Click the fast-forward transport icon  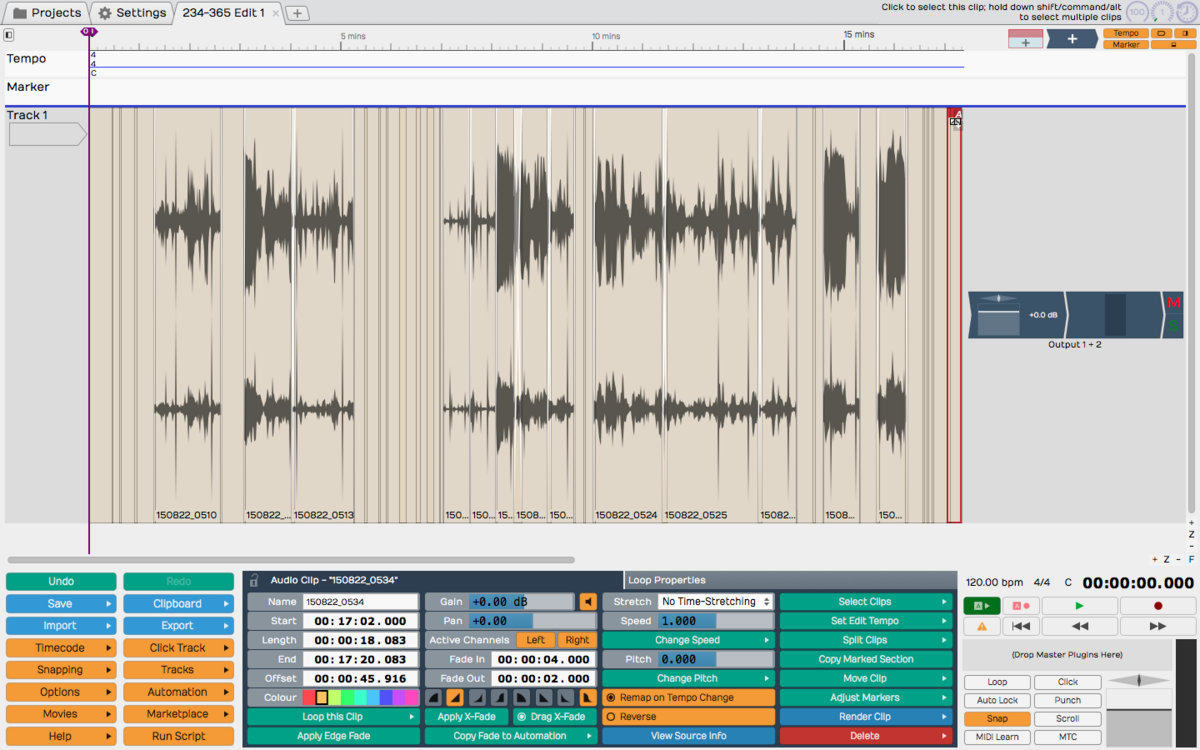[x=1158, y=626]
